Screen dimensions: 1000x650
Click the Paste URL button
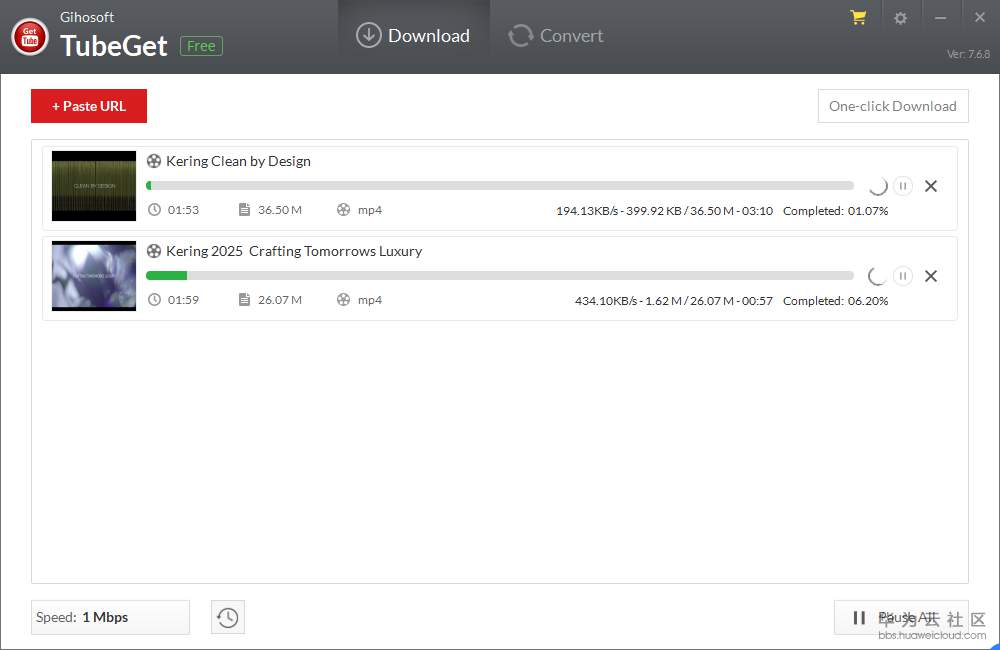88,106
